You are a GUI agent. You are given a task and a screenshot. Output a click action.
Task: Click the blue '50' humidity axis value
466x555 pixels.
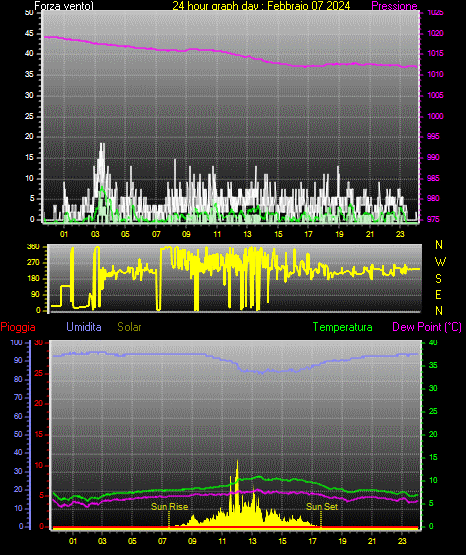[x=18, y=434]
